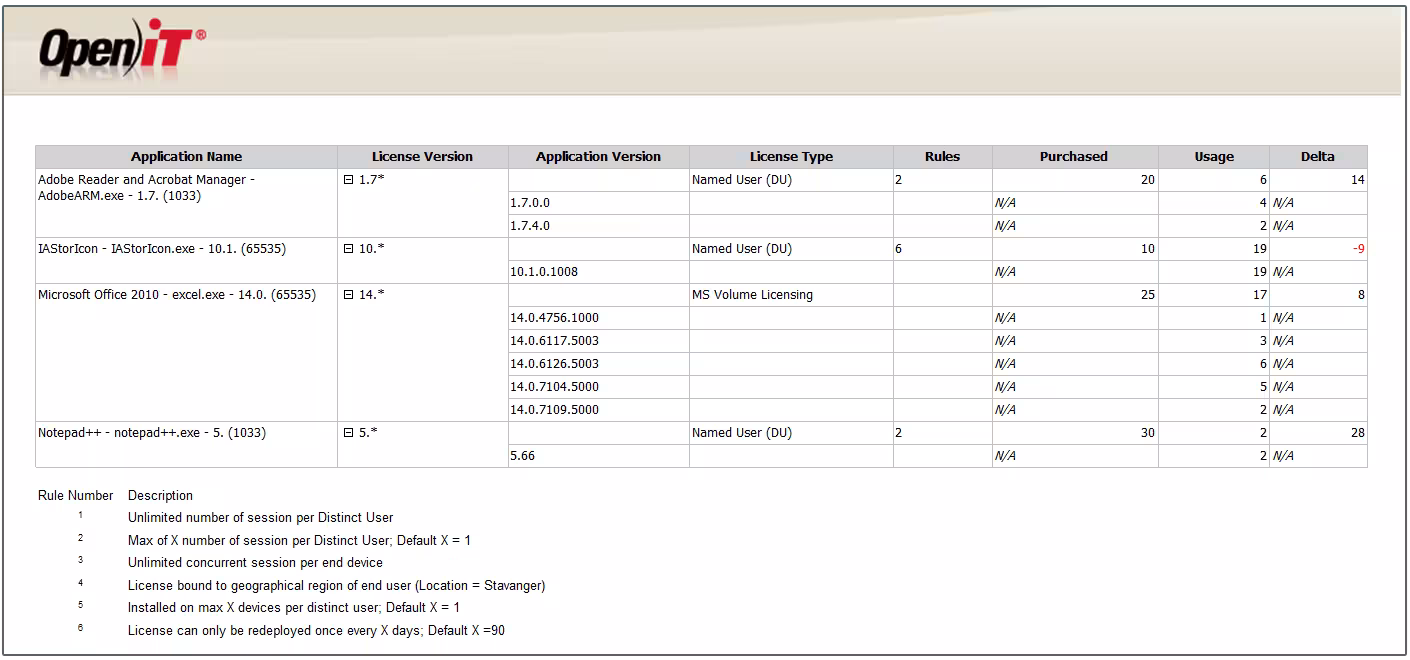Click the Application Name column header

[186, 157]
